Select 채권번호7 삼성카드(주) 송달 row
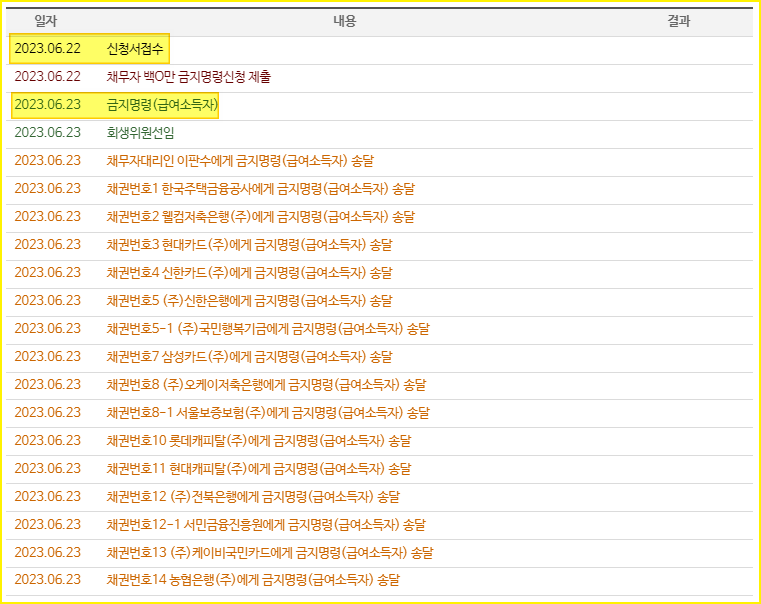This screenshot has width=761, height=604. click(x=380, y=357)
